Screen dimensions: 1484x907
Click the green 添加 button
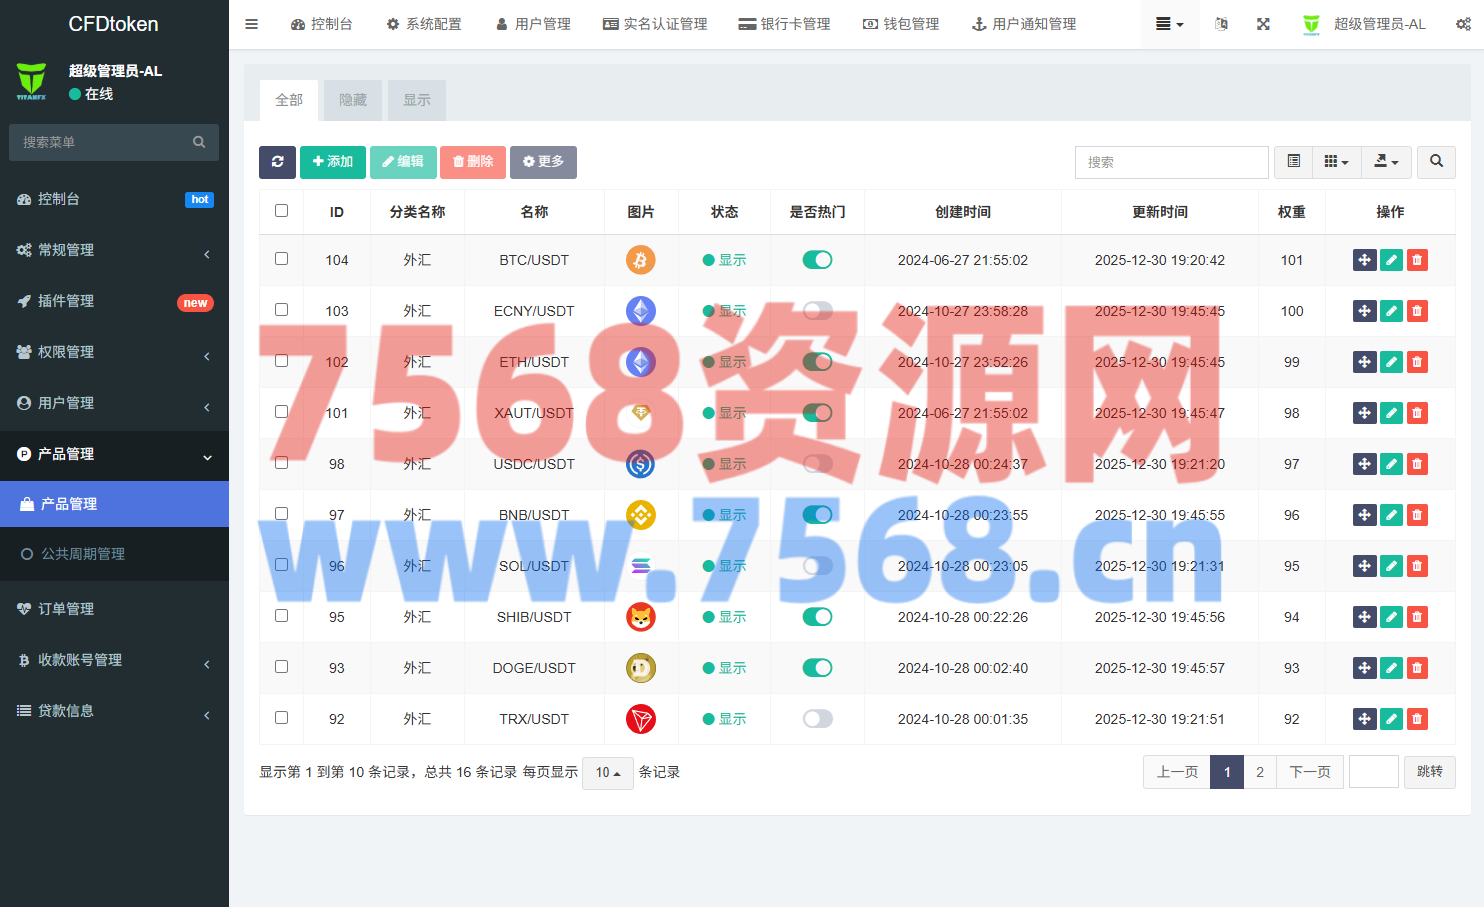click(x=332, y=162)
